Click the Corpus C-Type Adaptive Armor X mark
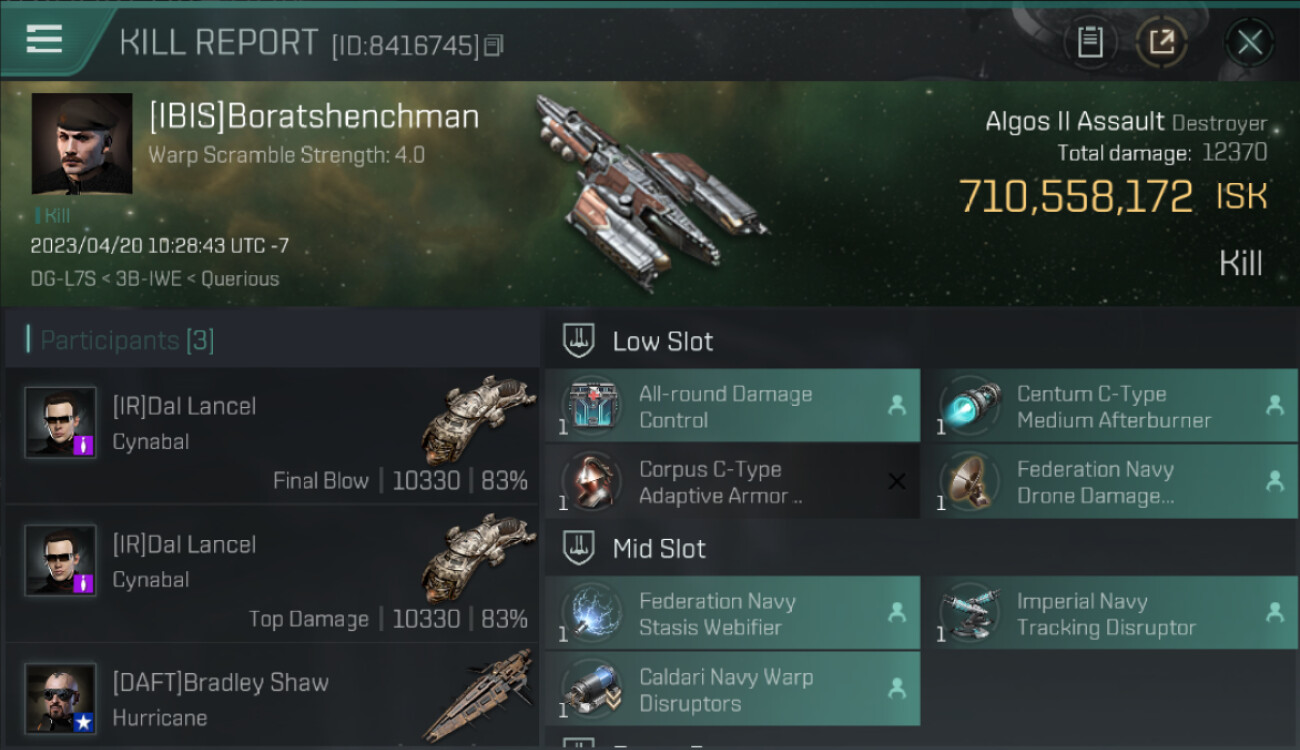The height and width of the screenshot is (750, 1300). (x=897, y=482)
